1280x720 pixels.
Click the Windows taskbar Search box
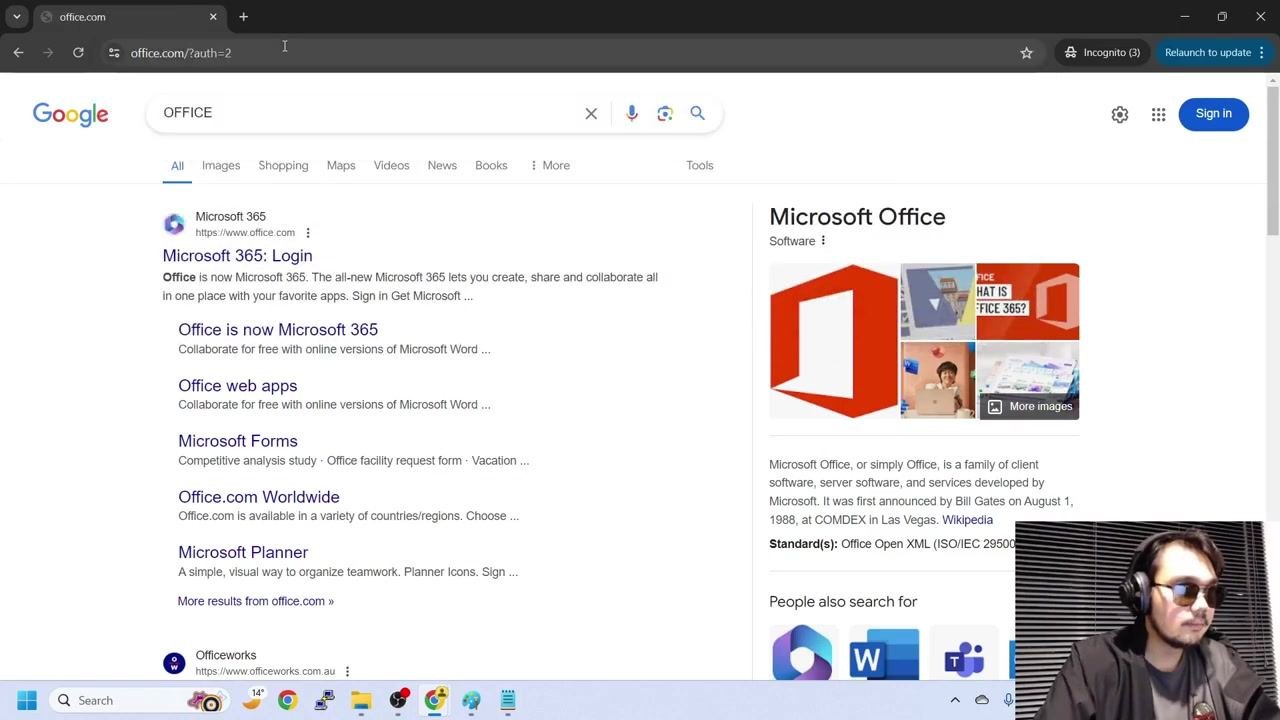pyautogui.click(x=138, y=701)
